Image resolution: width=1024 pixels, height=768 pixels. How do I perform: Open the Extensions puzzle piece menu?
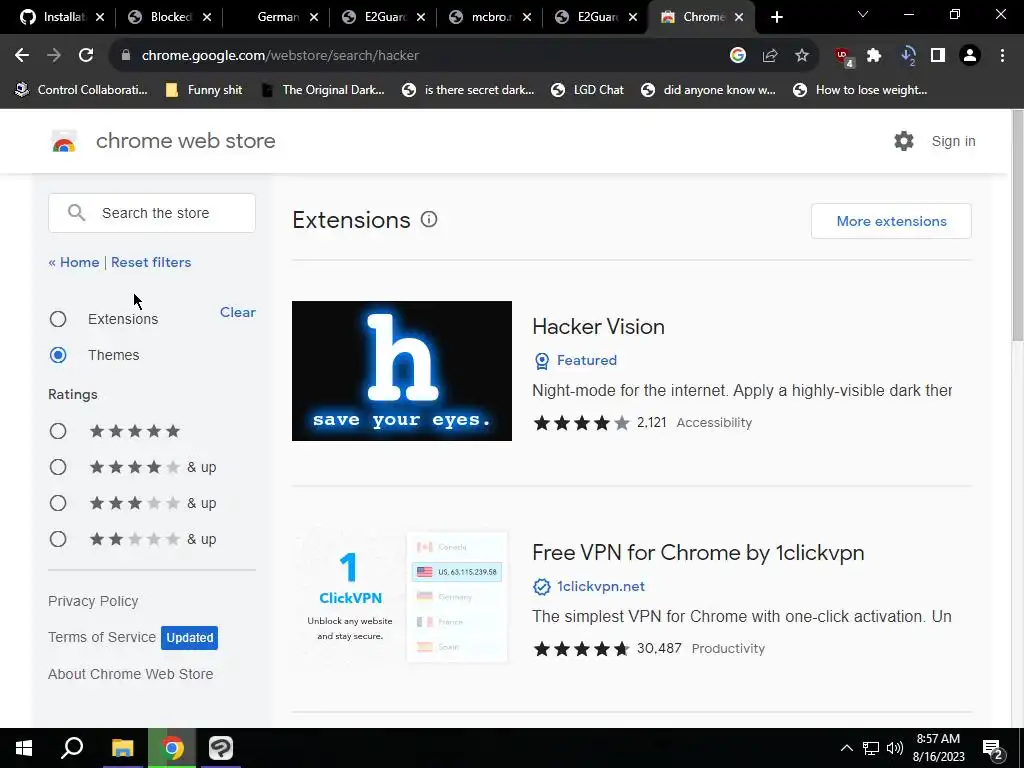tap(874, 56)
